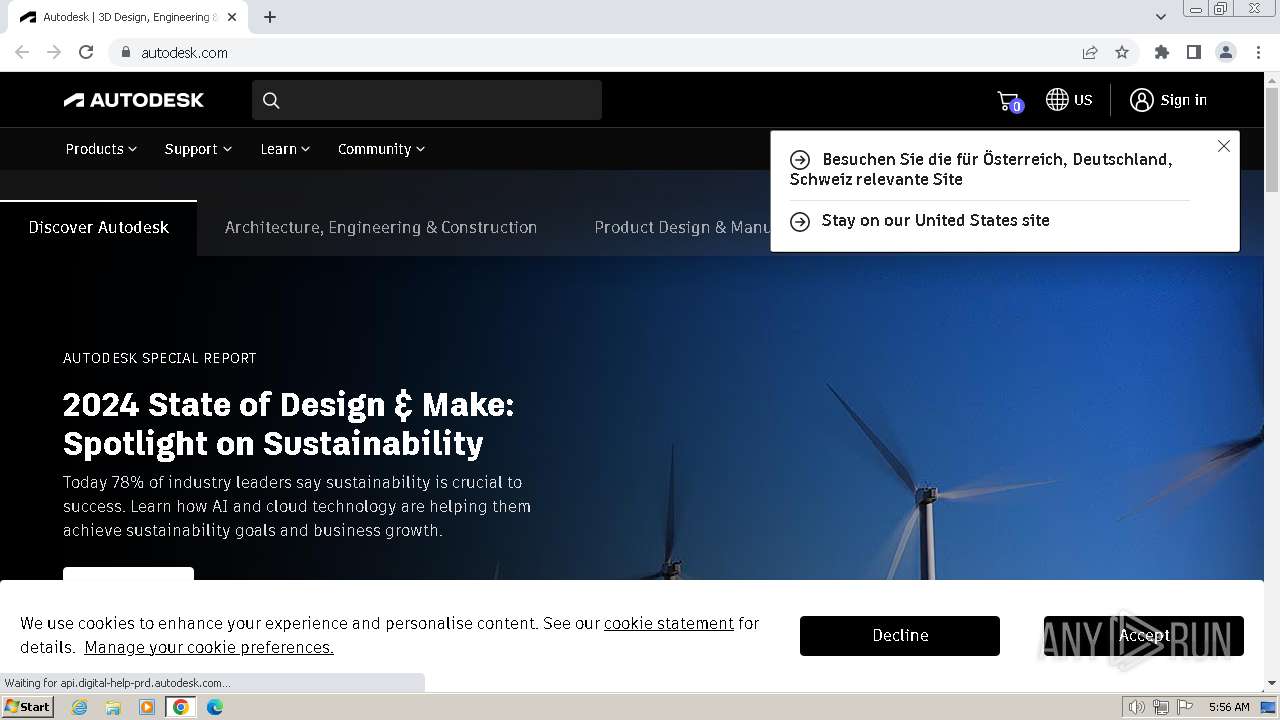
Task: Click the Sign in link
Action: pyautogui.click(x=1183, y=100)
